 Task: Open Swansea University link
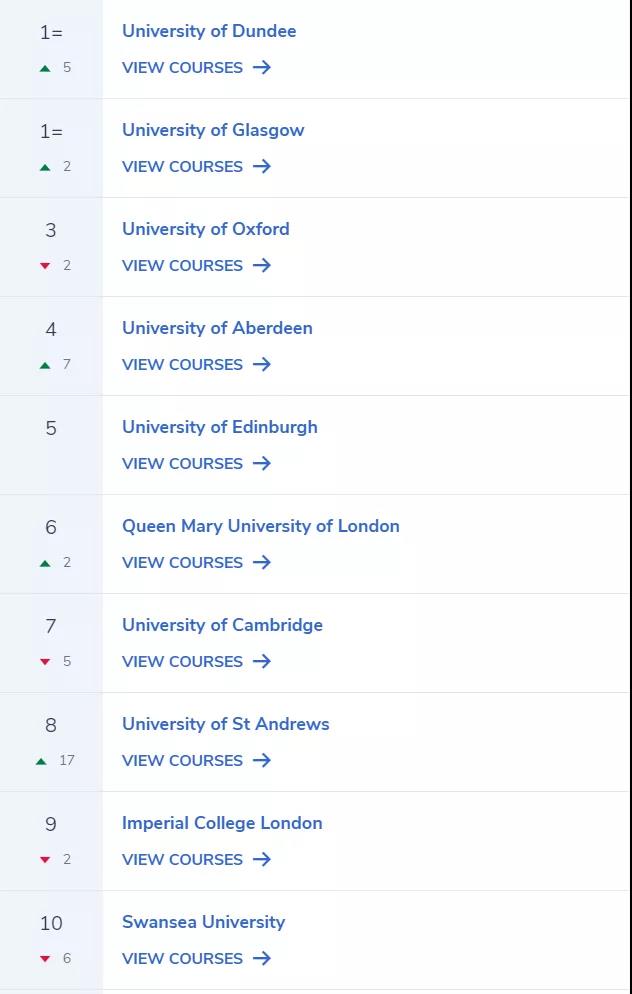(203, 922)
